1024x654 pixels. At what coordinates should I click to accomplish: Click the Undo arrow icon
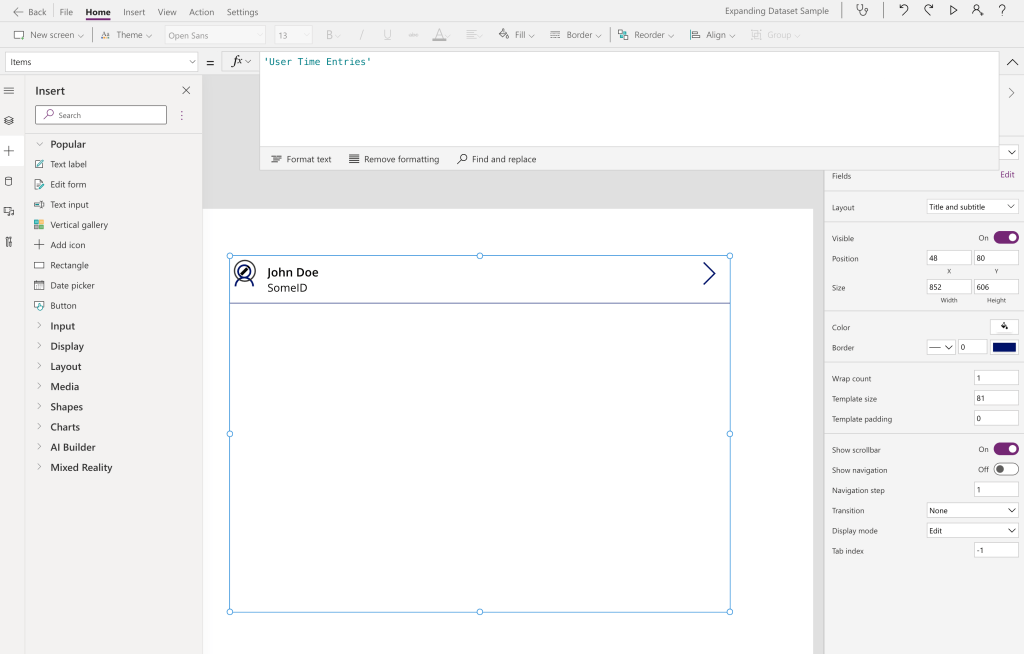904,11
